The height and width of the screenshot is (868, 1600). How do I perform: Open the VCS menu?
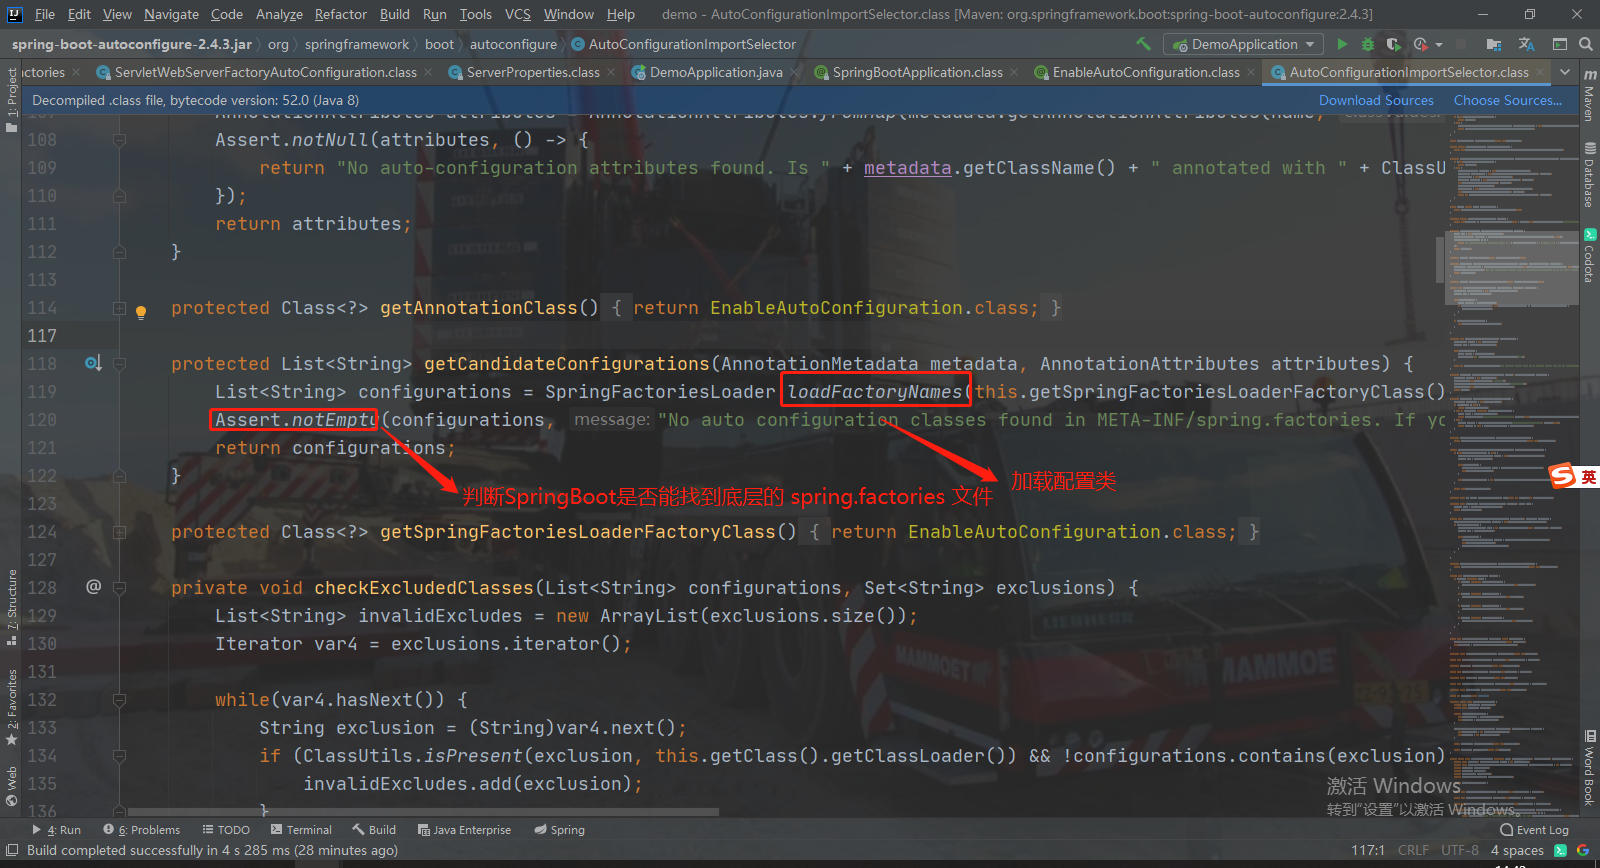coord(518,14)
